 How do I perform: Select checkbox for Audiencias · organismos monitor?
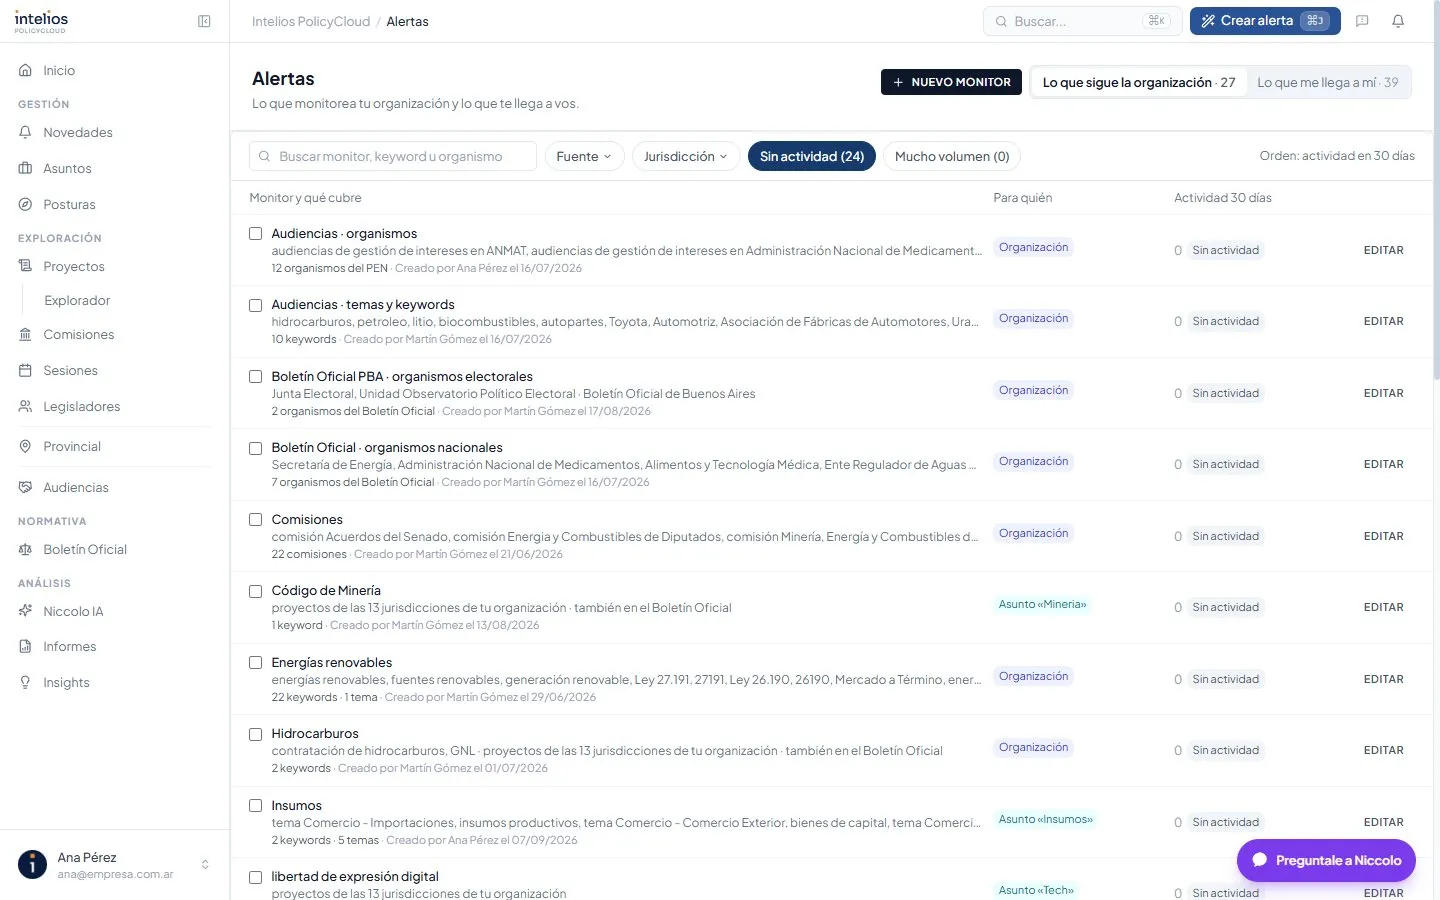click(x=256, y=234)
